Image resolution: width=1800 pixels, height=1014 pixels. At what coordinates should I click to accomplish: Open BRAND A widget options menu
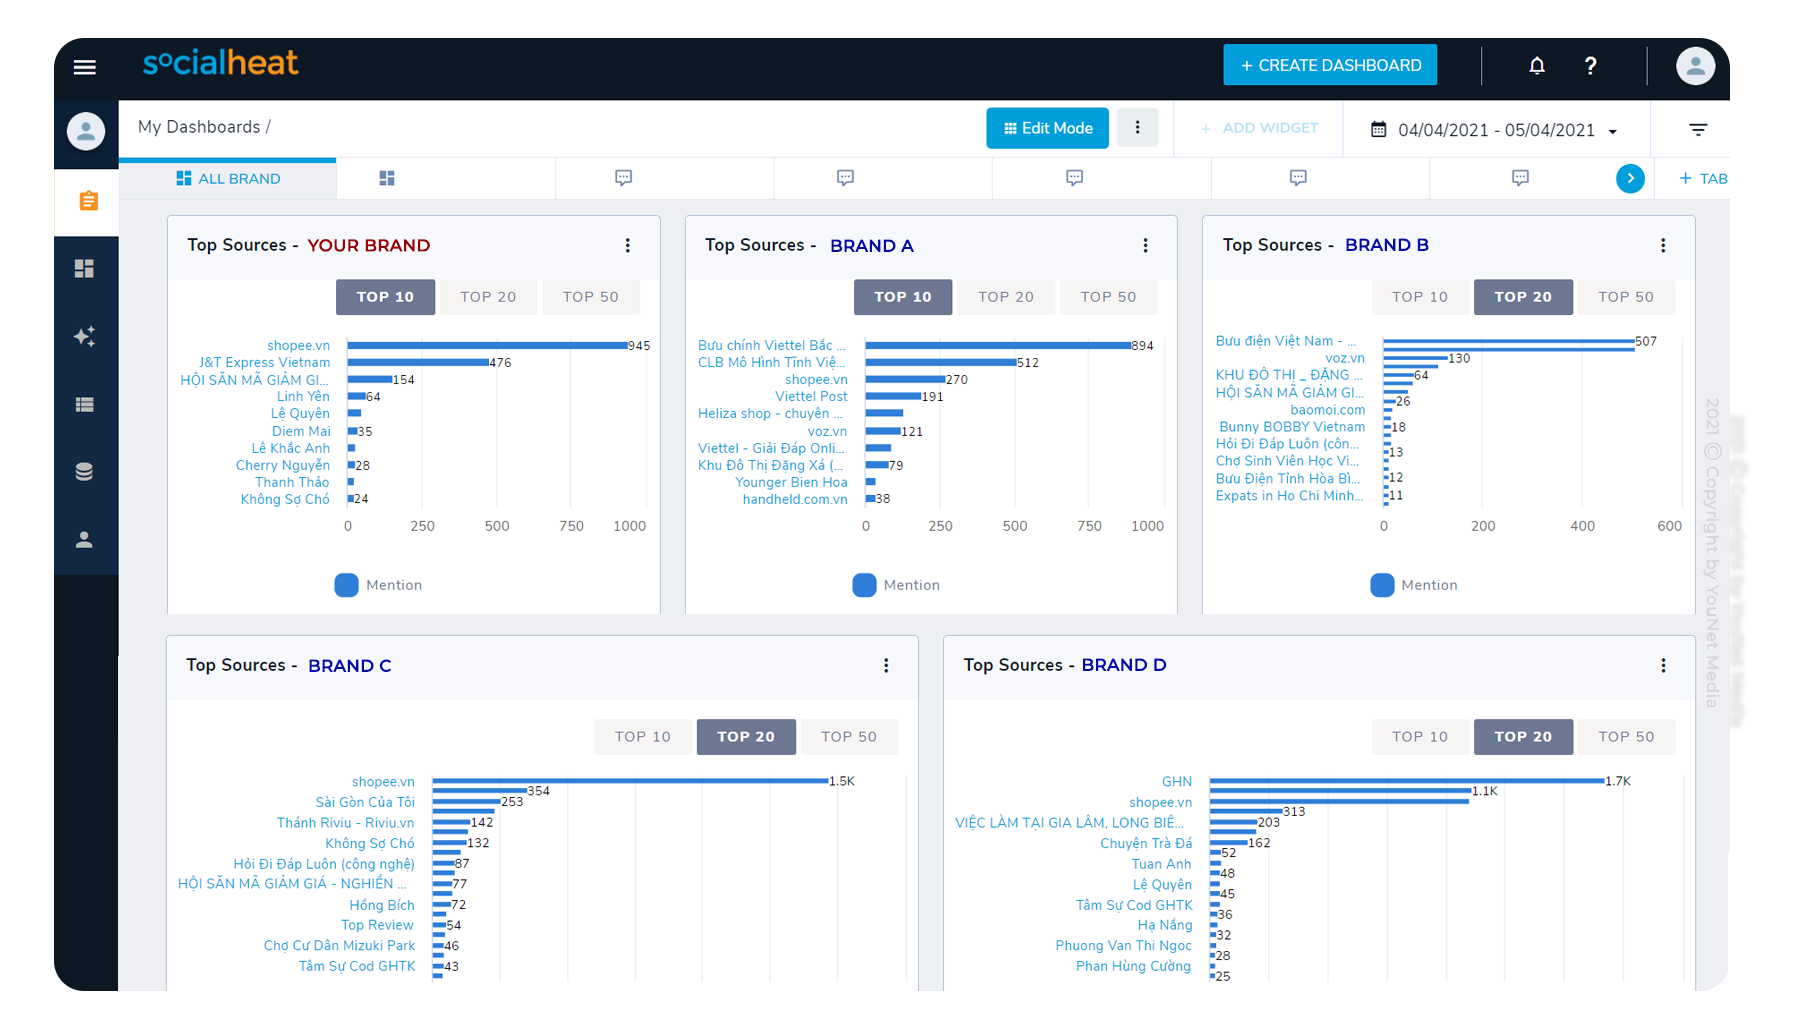(x=1146, y=246)
